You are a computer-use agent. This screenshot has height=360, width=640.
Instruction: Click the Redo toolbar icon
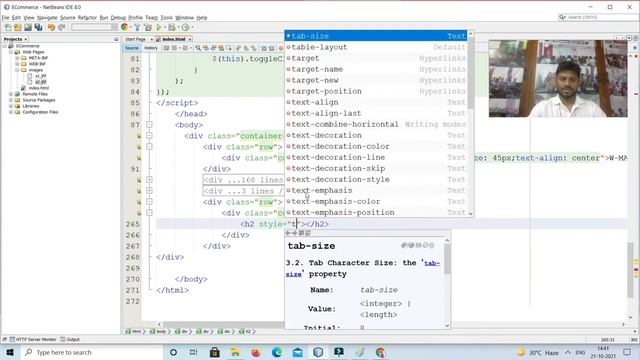tap(62, 27)
